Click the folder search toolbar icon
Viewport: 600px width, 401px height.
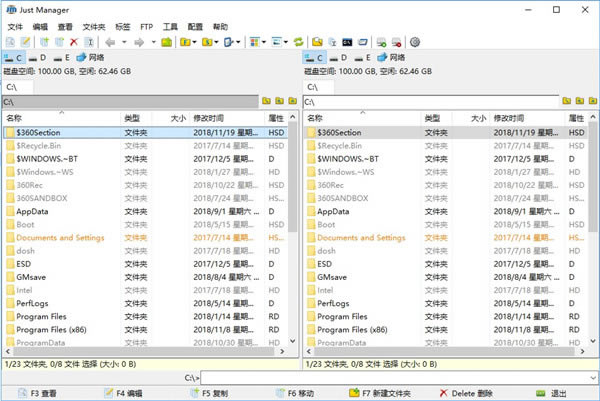pyautogui.click(x=317, y=42)
